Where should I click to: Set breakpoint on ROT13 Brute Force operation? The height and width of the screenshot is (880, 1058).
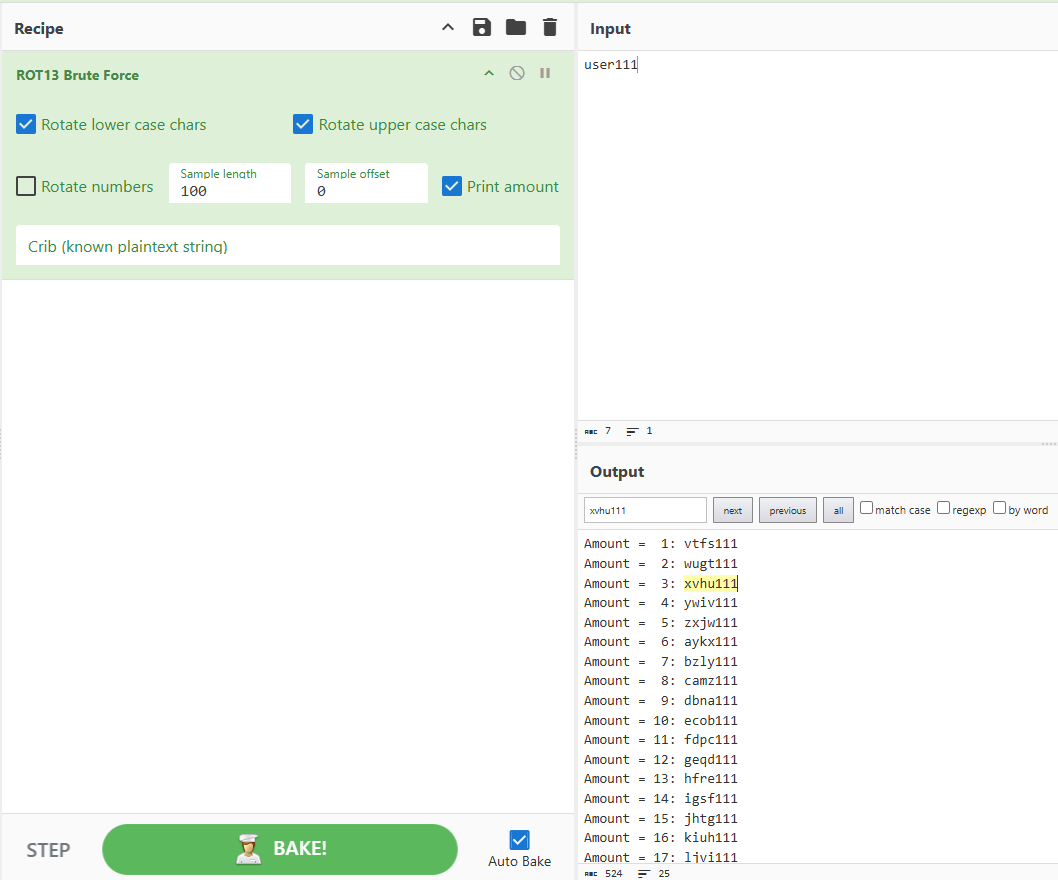(545, 74)
